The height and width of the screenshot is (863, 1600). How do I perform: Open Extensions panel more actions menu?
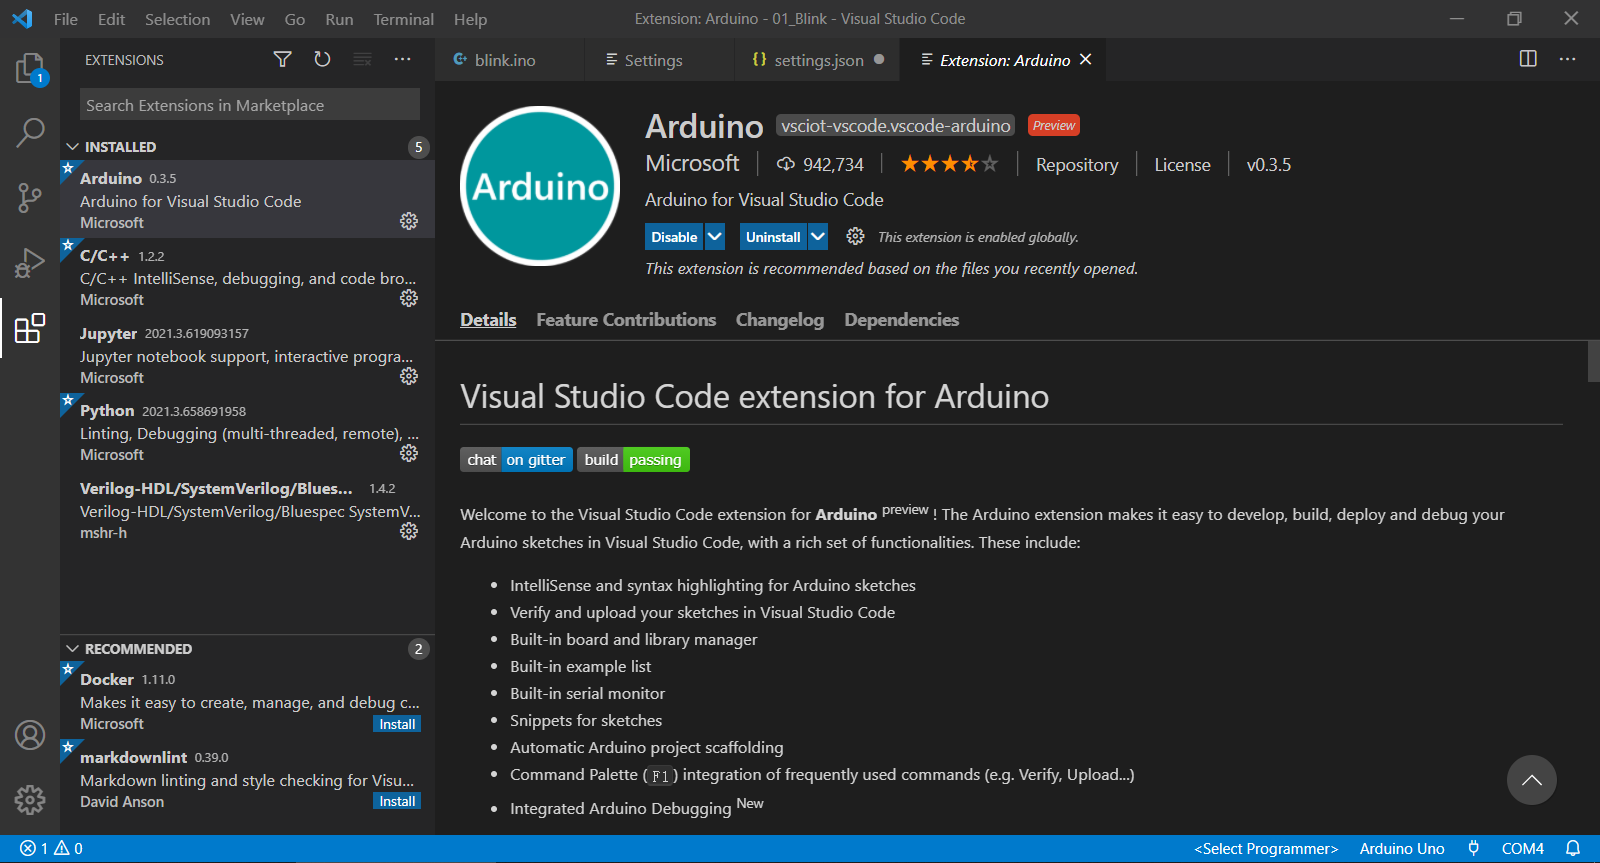[402, 60]
